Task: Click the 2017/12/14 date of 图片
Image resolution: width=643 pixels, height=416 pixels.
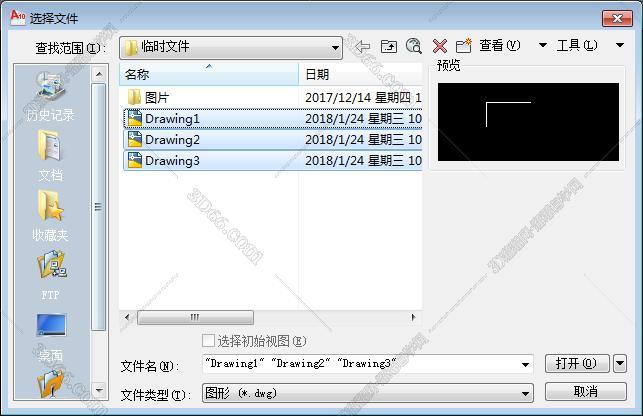Action: coord(363,98)
